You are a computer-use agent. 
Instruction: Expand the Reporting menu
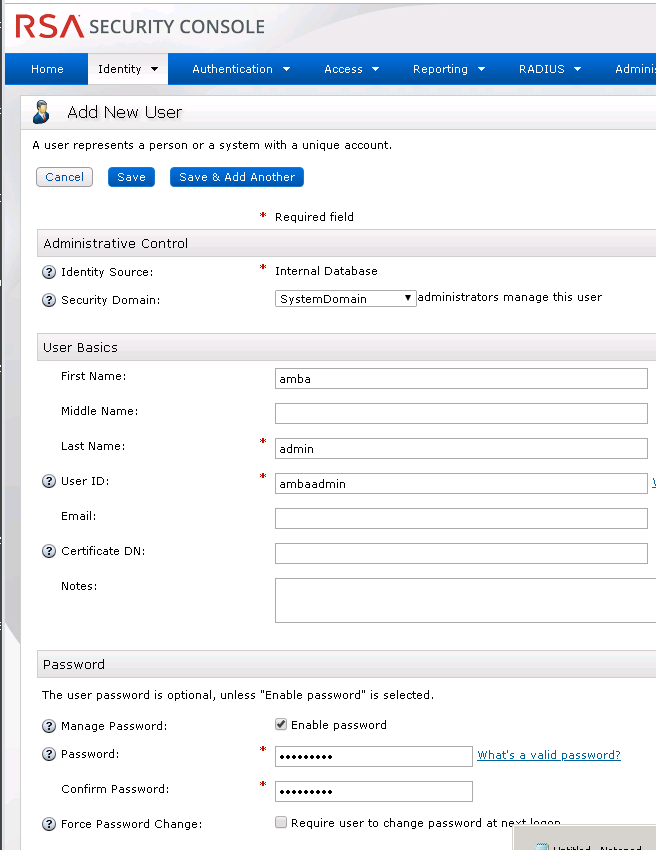448,69
